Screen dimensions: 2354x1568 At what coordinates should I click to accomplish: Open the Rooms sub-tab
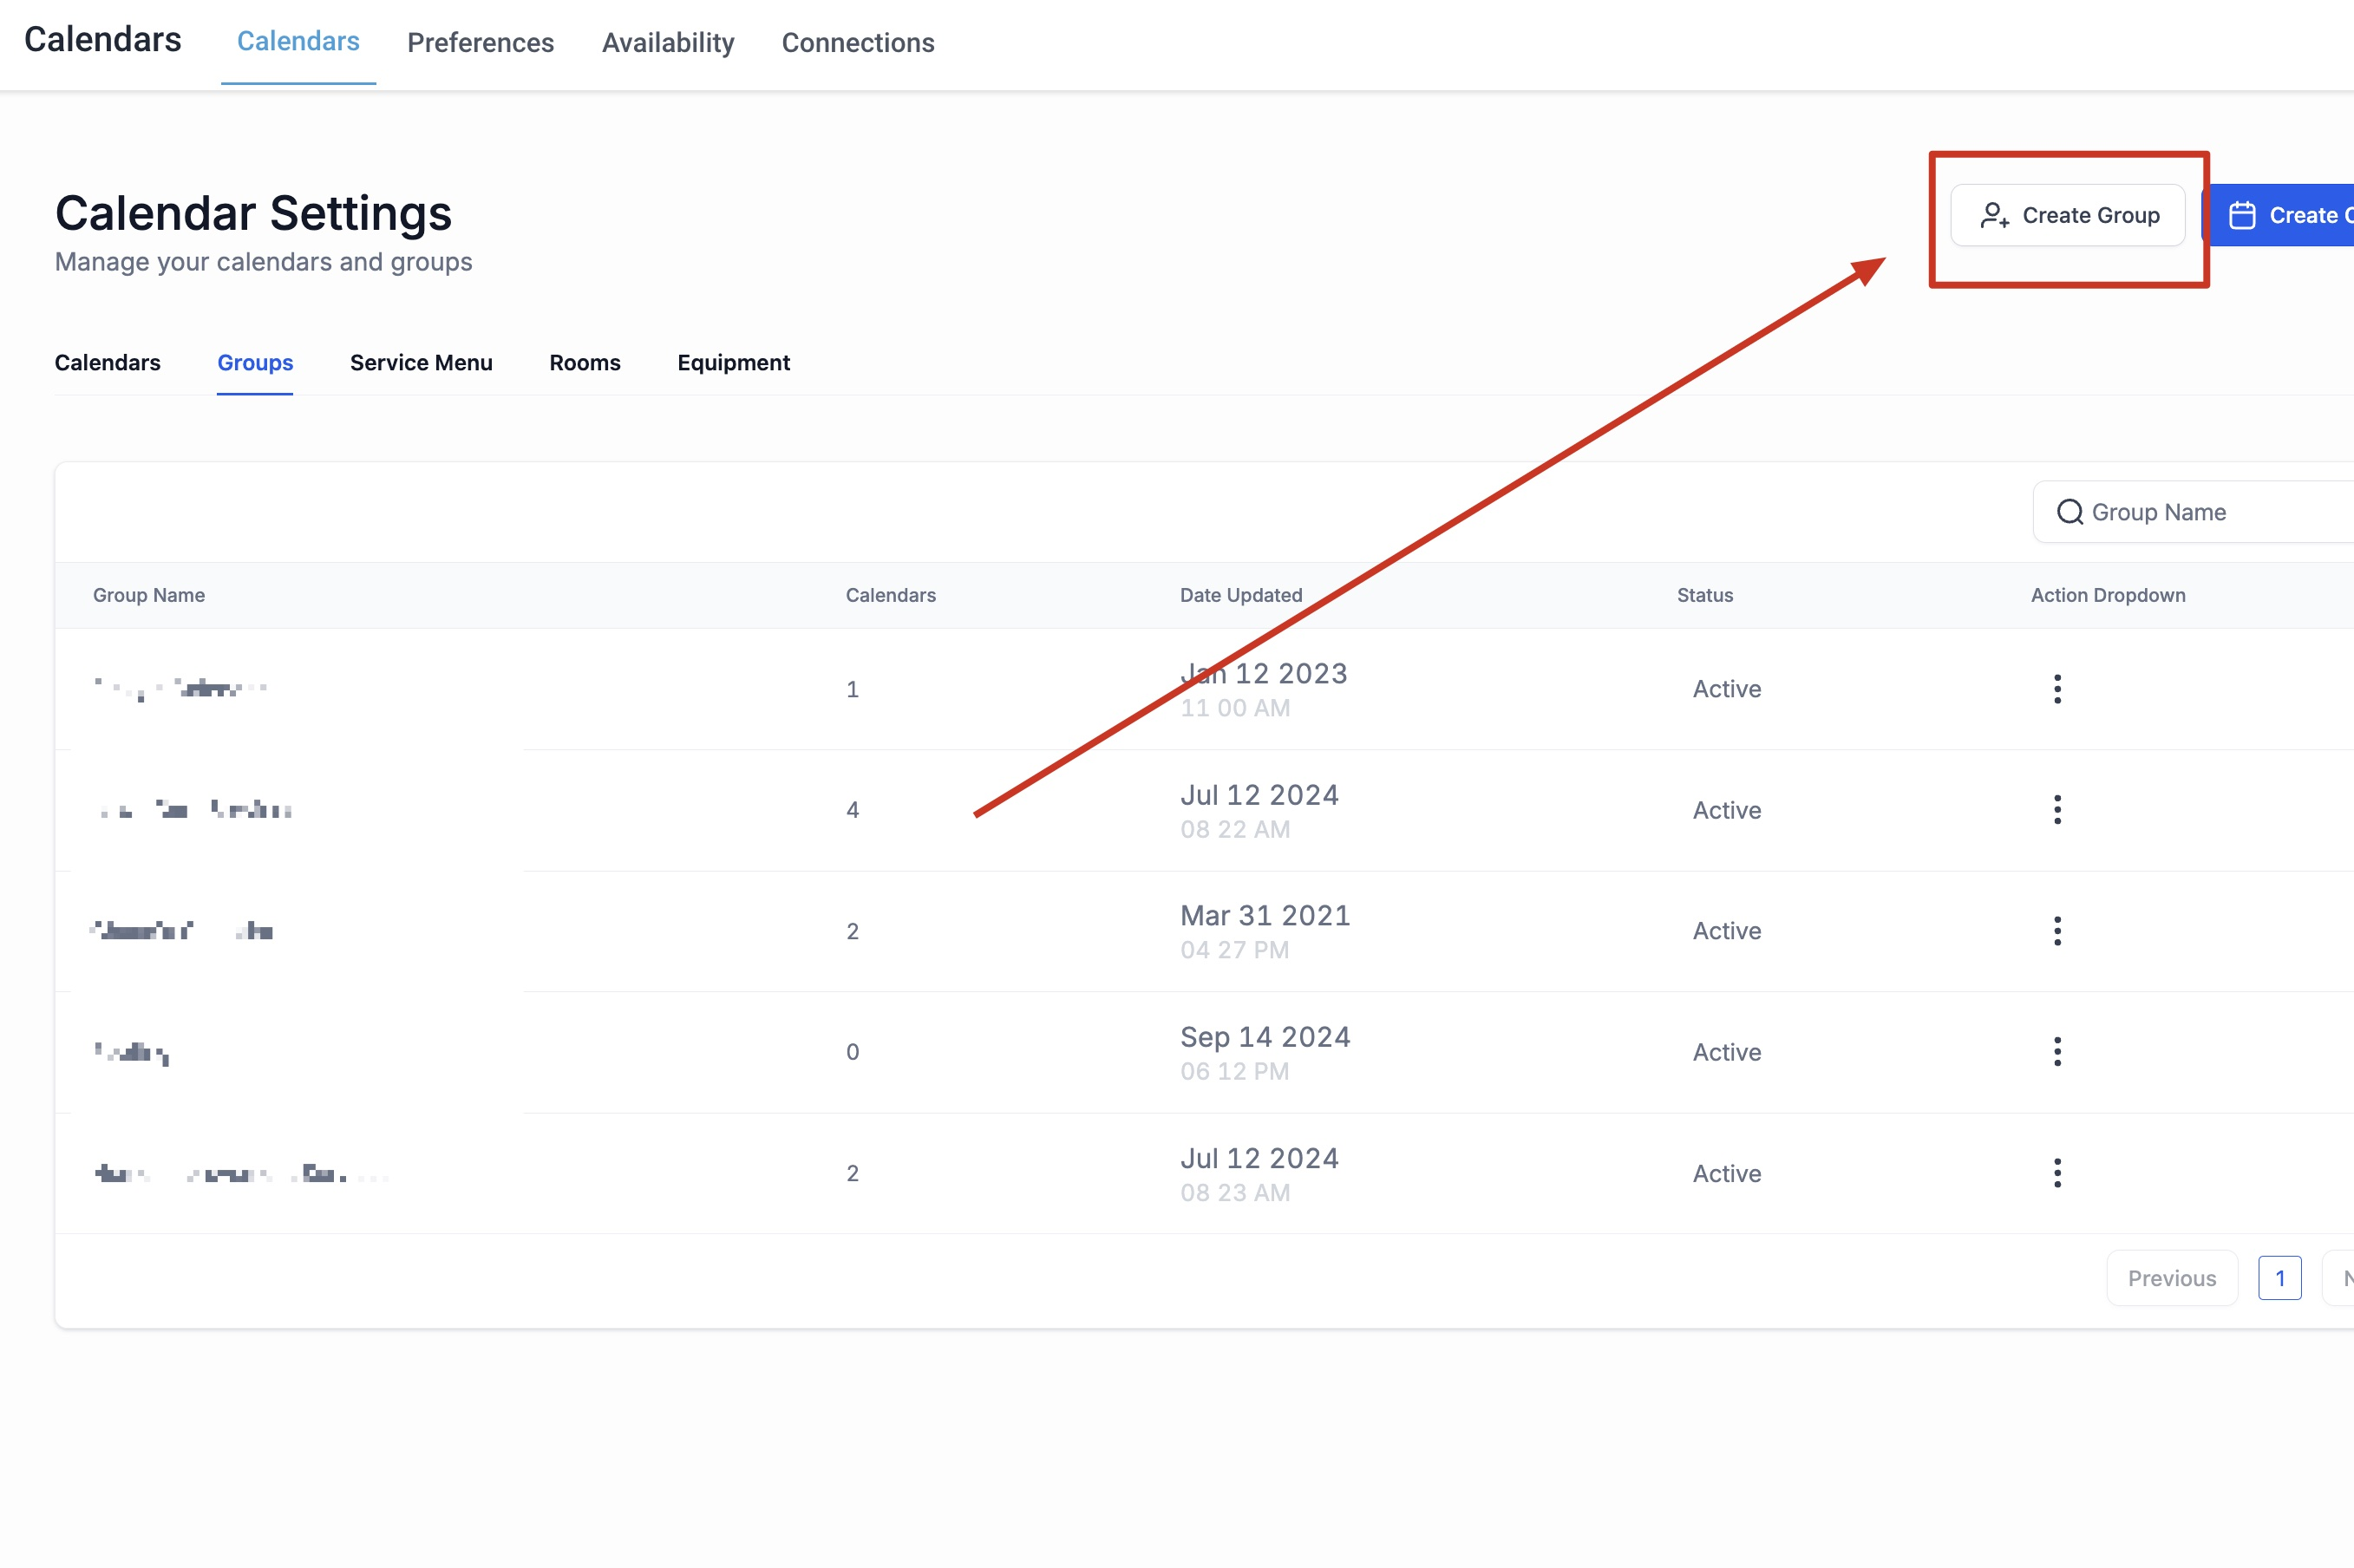585,363
